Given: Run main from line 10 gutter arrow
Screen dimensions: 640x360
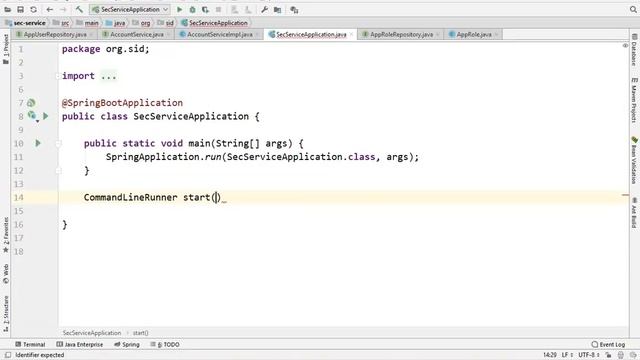Looking at the screenshot, I should pos(38,143).
